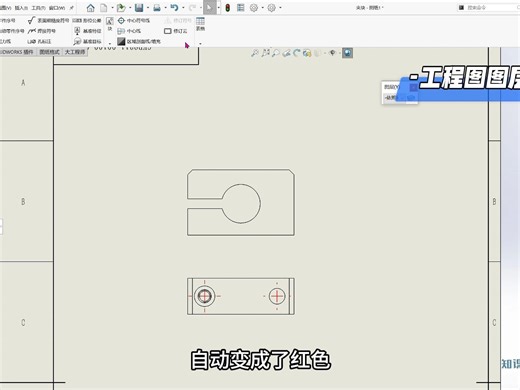Insert a datum target (基准目标)
The height and width of the screenshot is (390, 520).
pos(87,41)
